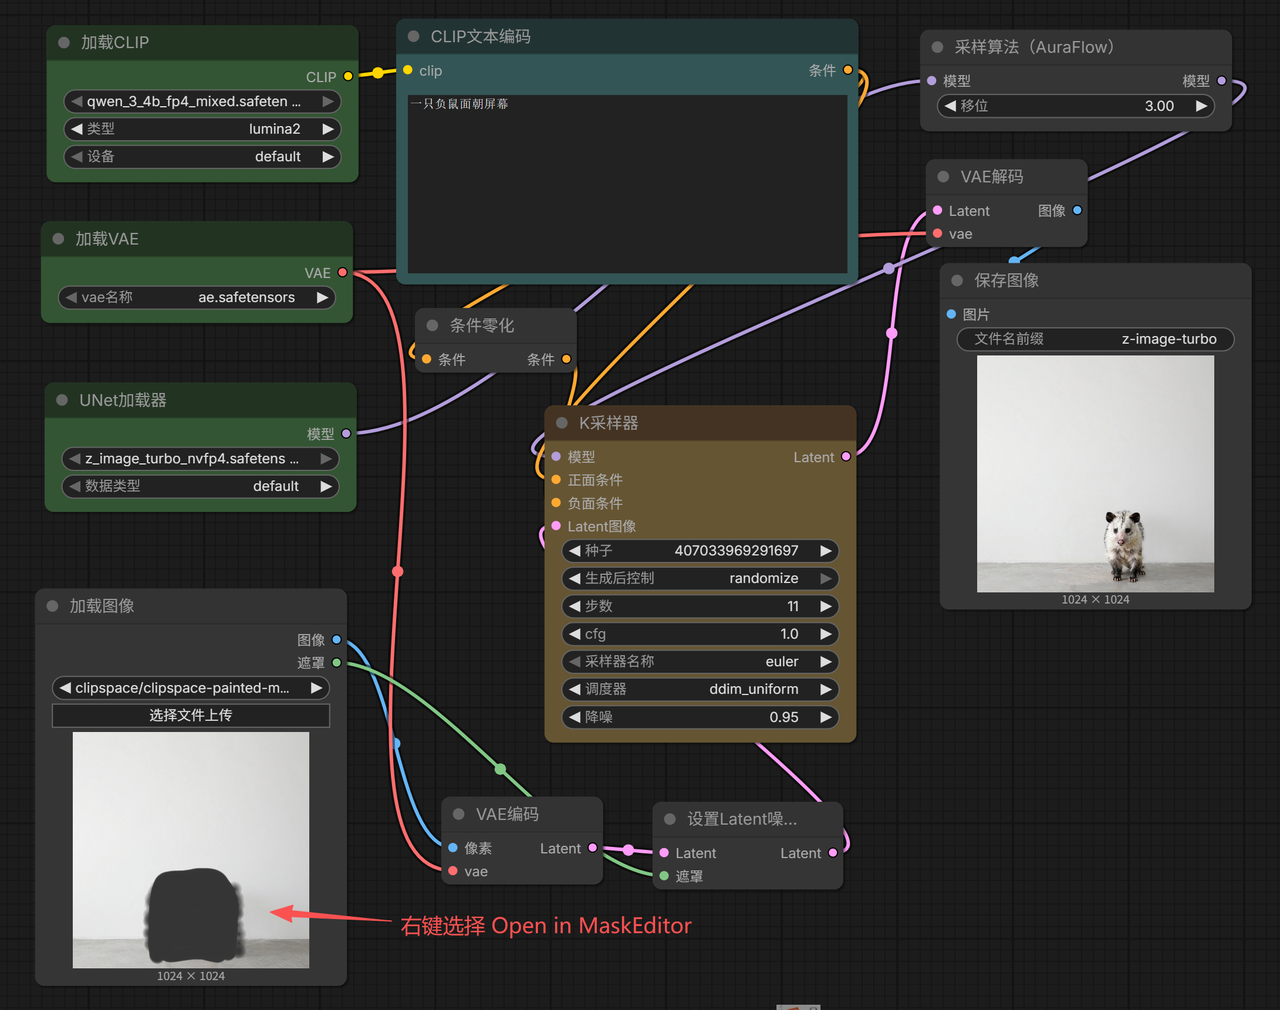This screenshot has width=1280, height=1010.
Task: Click the VAE output socket on 加载VAE node
Action: tap(344, 272)
